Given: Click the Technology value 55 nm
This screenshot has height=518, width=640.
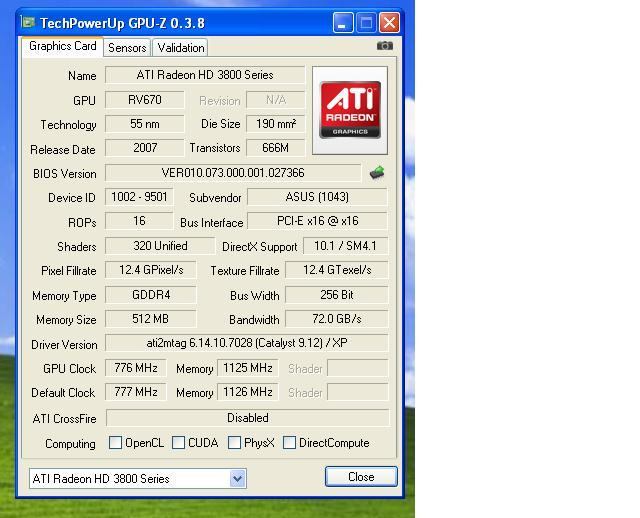Looking at the screenshot, I should click(x=144, y=124).
